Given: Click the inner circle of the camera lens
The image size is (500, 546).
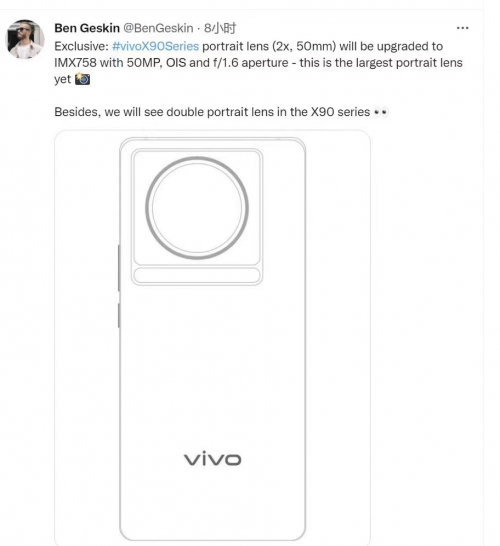Looking at the screenshot, I should [x=197, y=208].
